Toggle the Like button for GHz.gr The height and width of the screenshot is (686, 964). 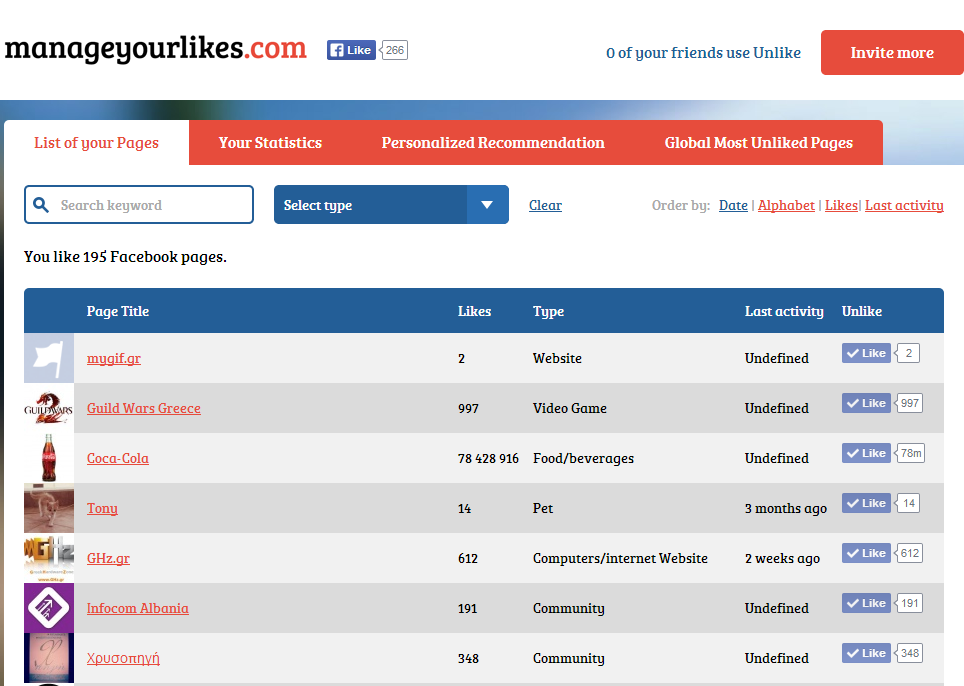(866, 553)
